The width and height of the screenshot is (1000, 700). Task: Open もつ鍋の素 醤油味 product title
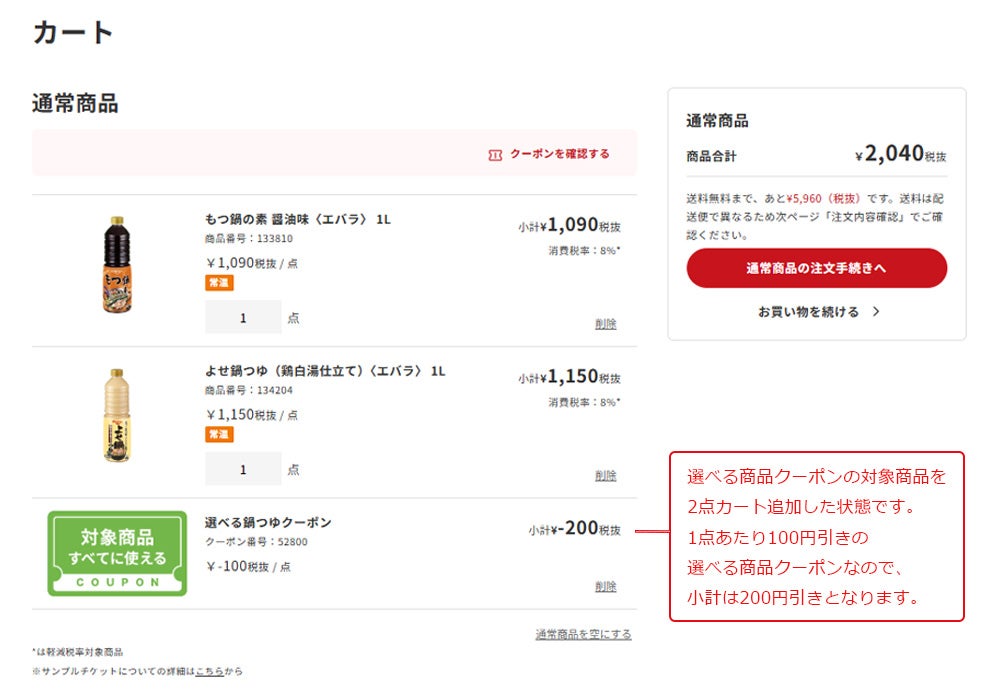click(x=297, y=219)
